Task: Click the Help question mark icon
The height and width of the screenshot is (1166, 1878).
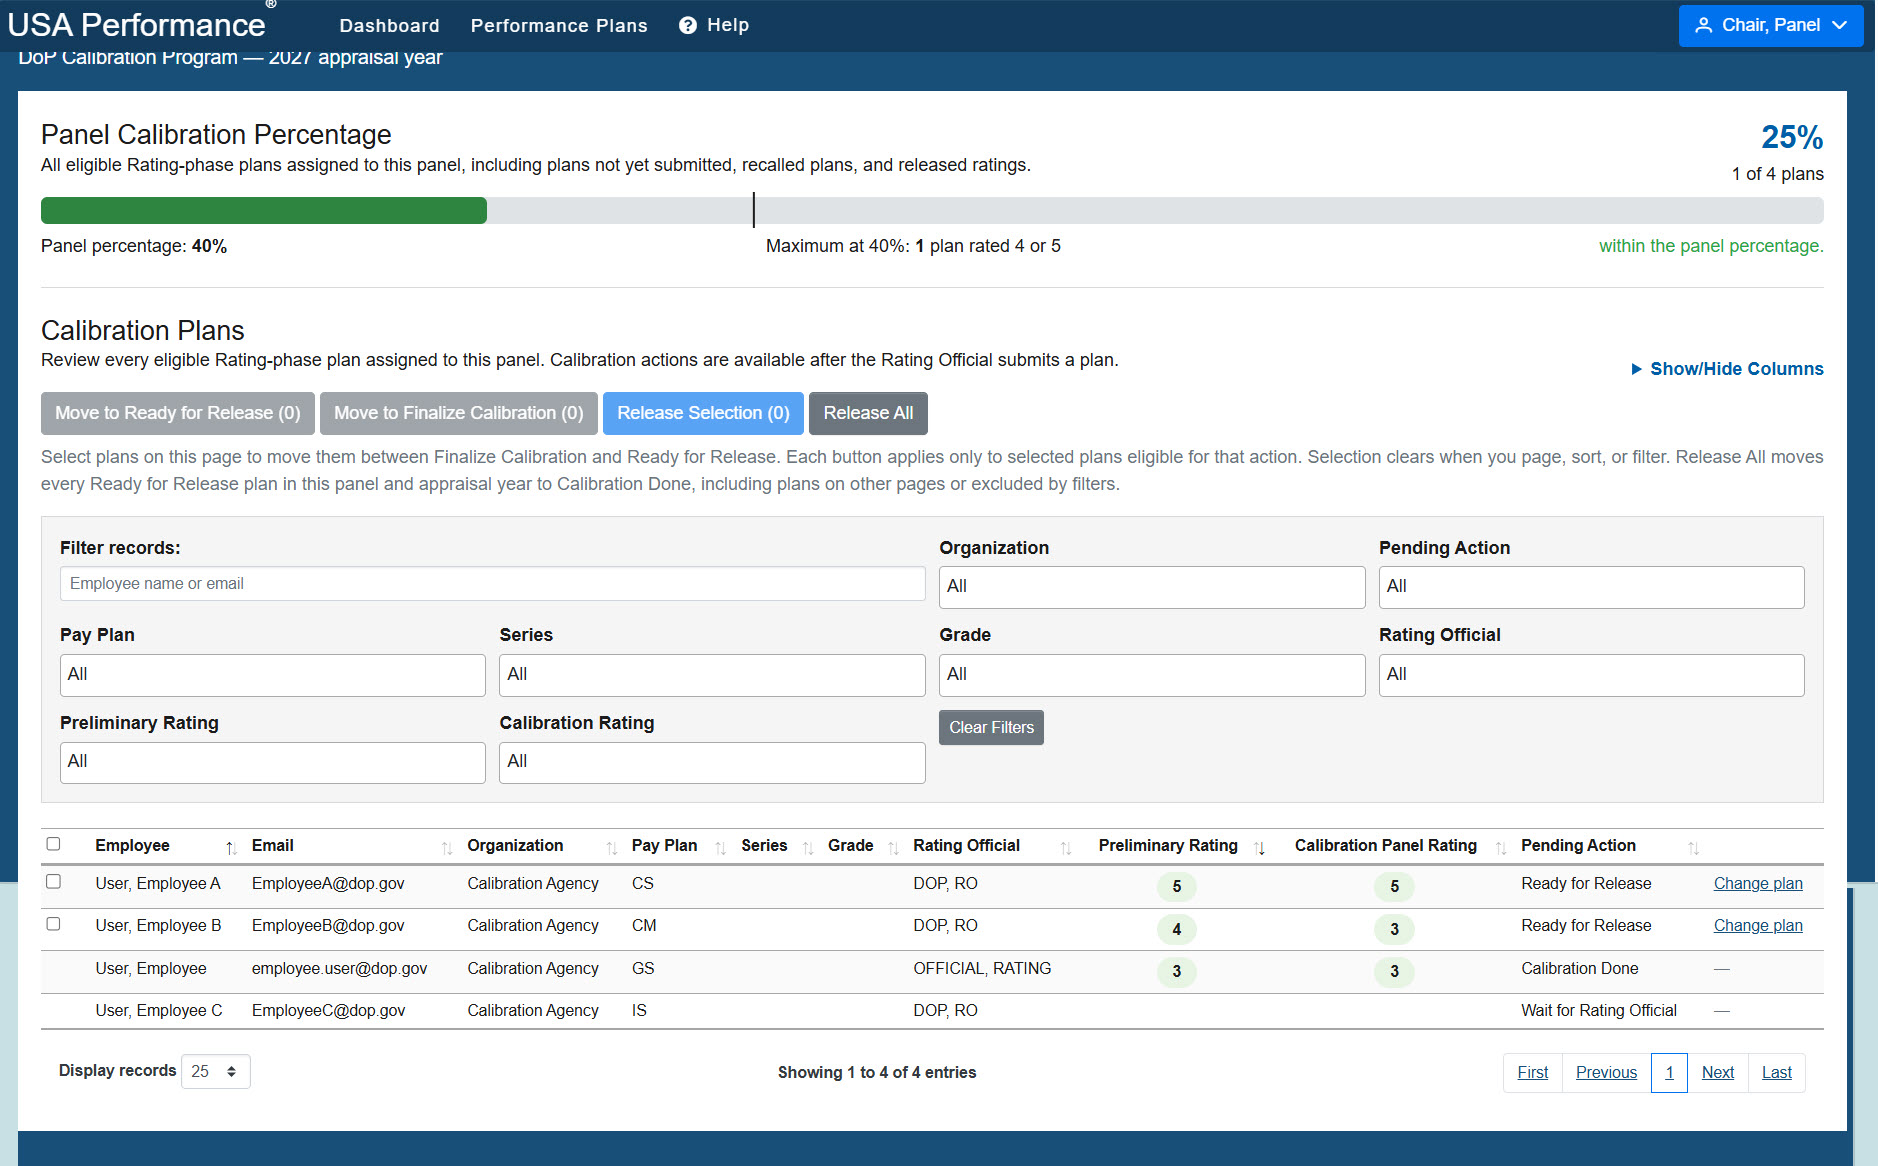Action: [x=687, y=25]
